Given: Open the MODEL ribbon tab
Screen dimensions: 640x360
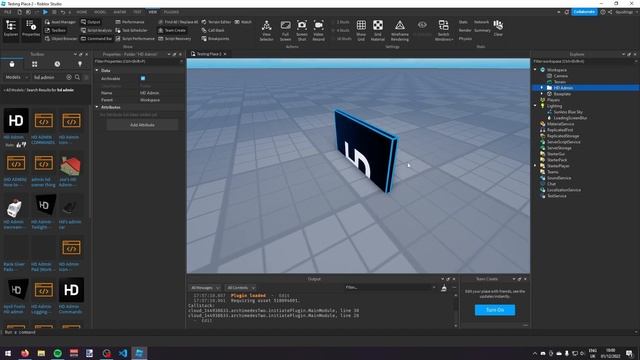Looking at the screenshot, I should point(100,12).
